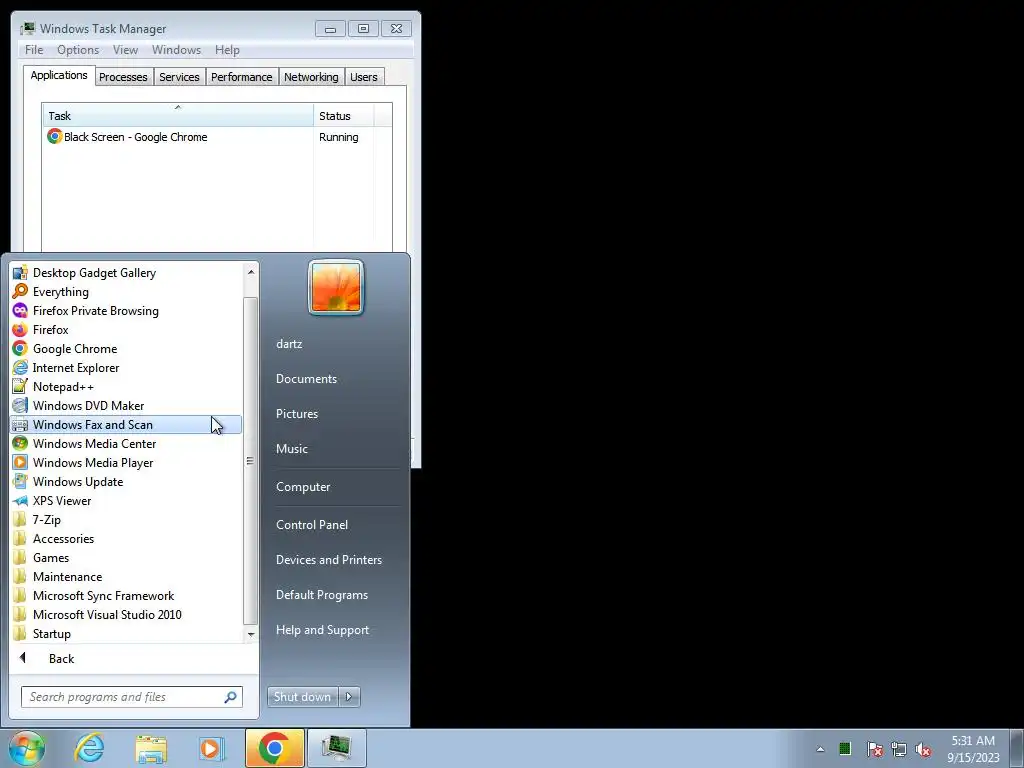Click the programs list scroll up arrow
Screen dimensions: 1024x768
click(x=251, y=272)
